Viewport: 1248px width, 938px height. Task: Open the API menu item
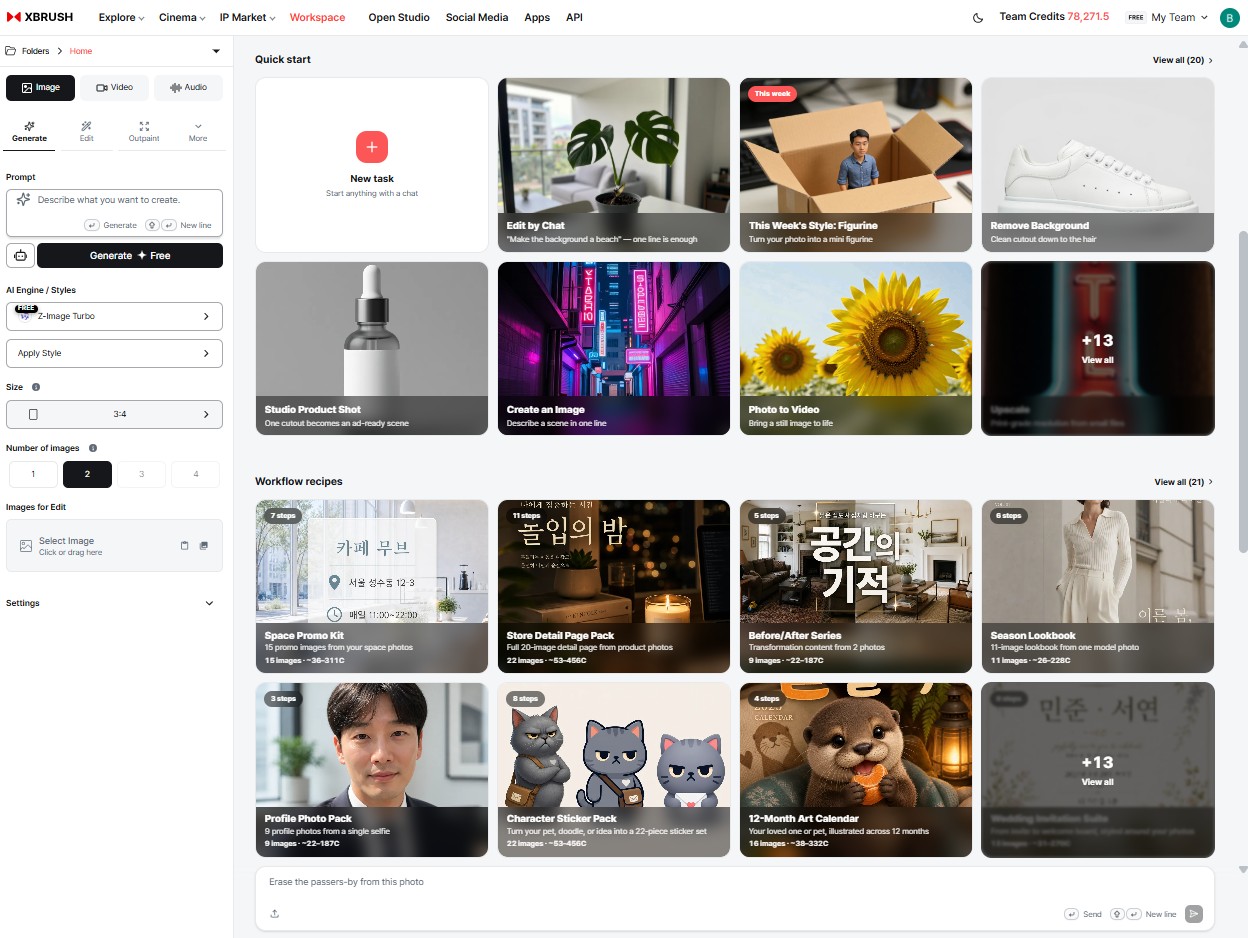coord(574,18)
